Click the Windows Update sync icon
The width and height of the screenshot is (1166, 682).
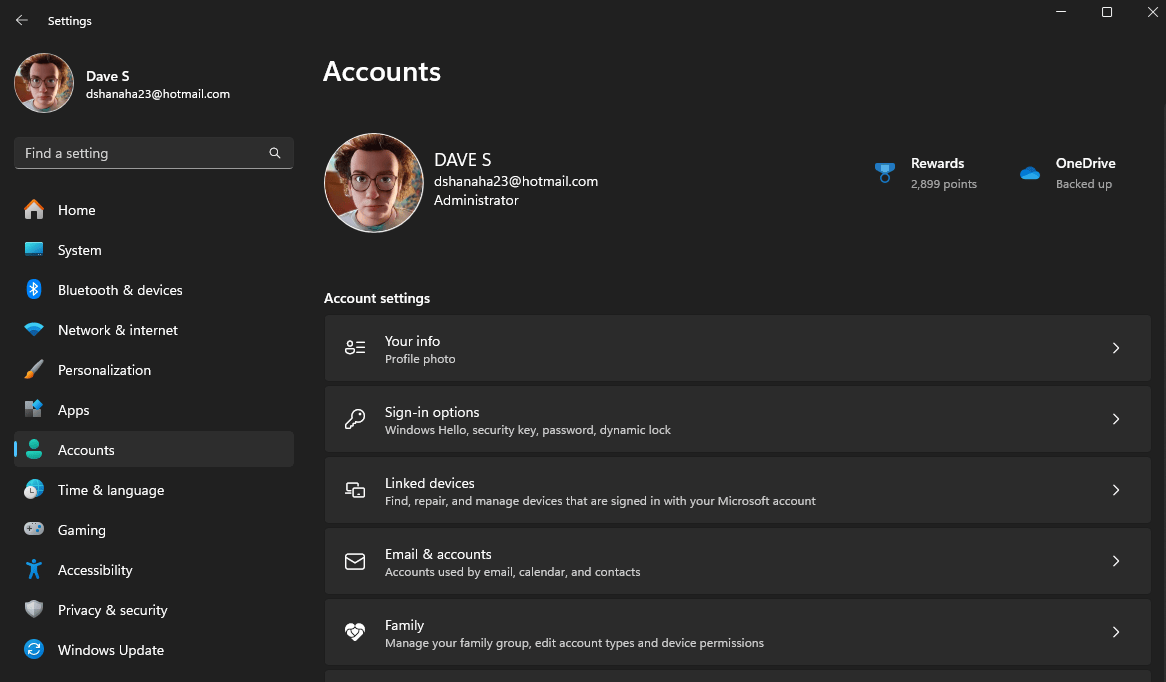pos(34,650)
